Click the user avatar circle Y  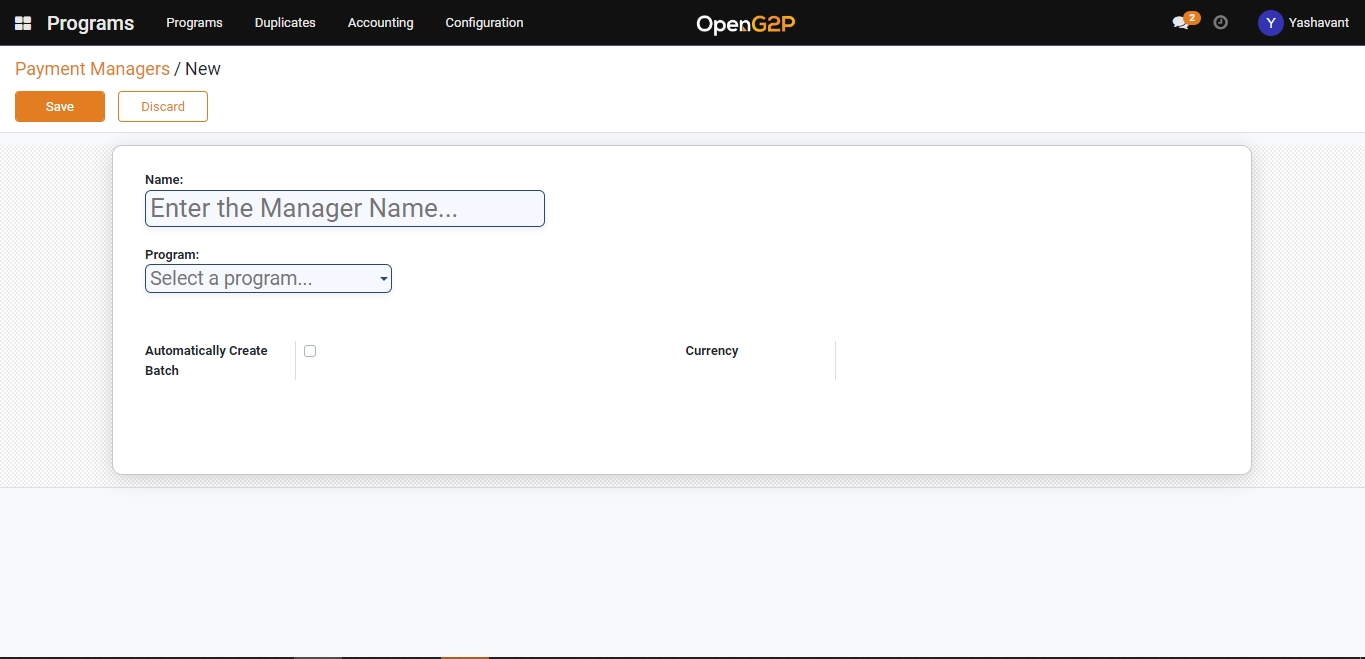[x=1270, y=23]
